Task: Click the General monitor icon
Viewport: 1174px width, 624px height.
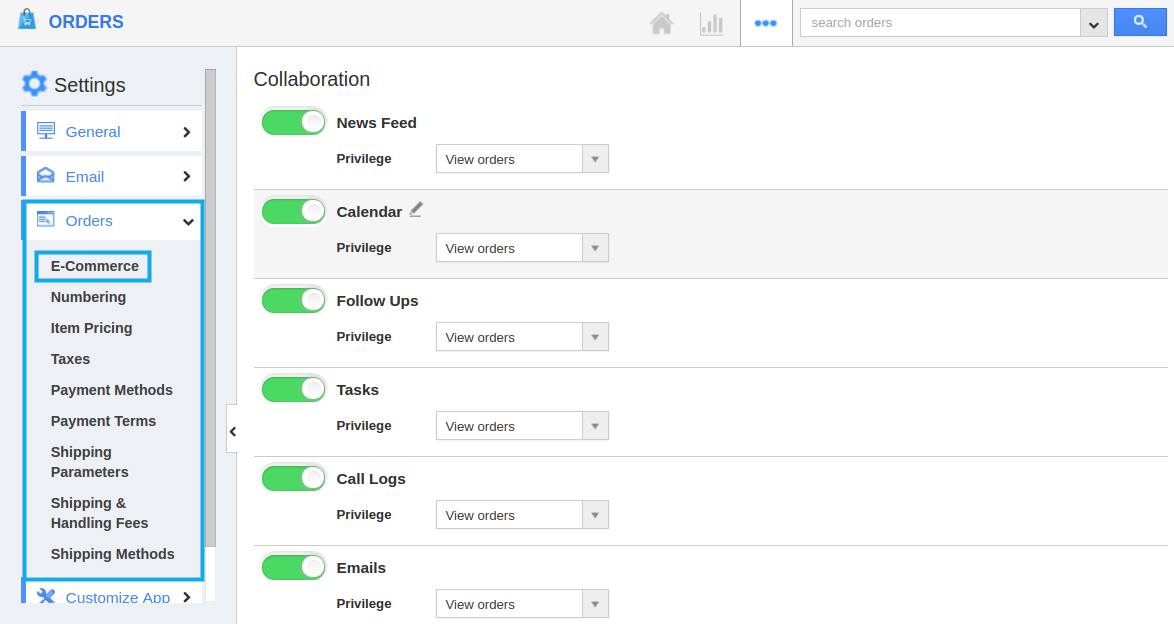Action: [46, 131]
